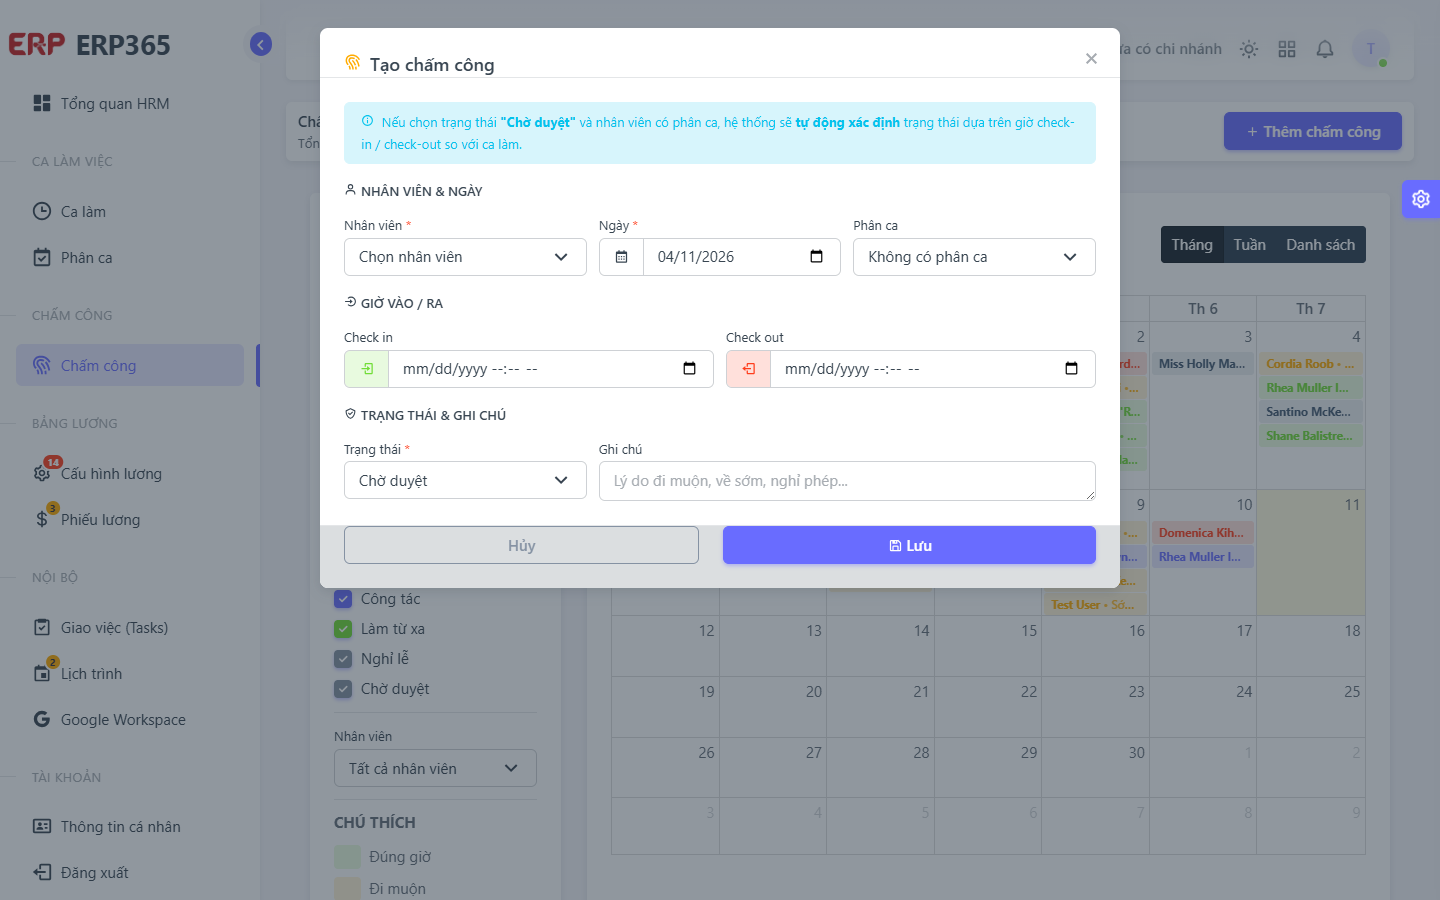
Task: Click the Đúng giờ legend color swatch
Action: click(347, 857)
